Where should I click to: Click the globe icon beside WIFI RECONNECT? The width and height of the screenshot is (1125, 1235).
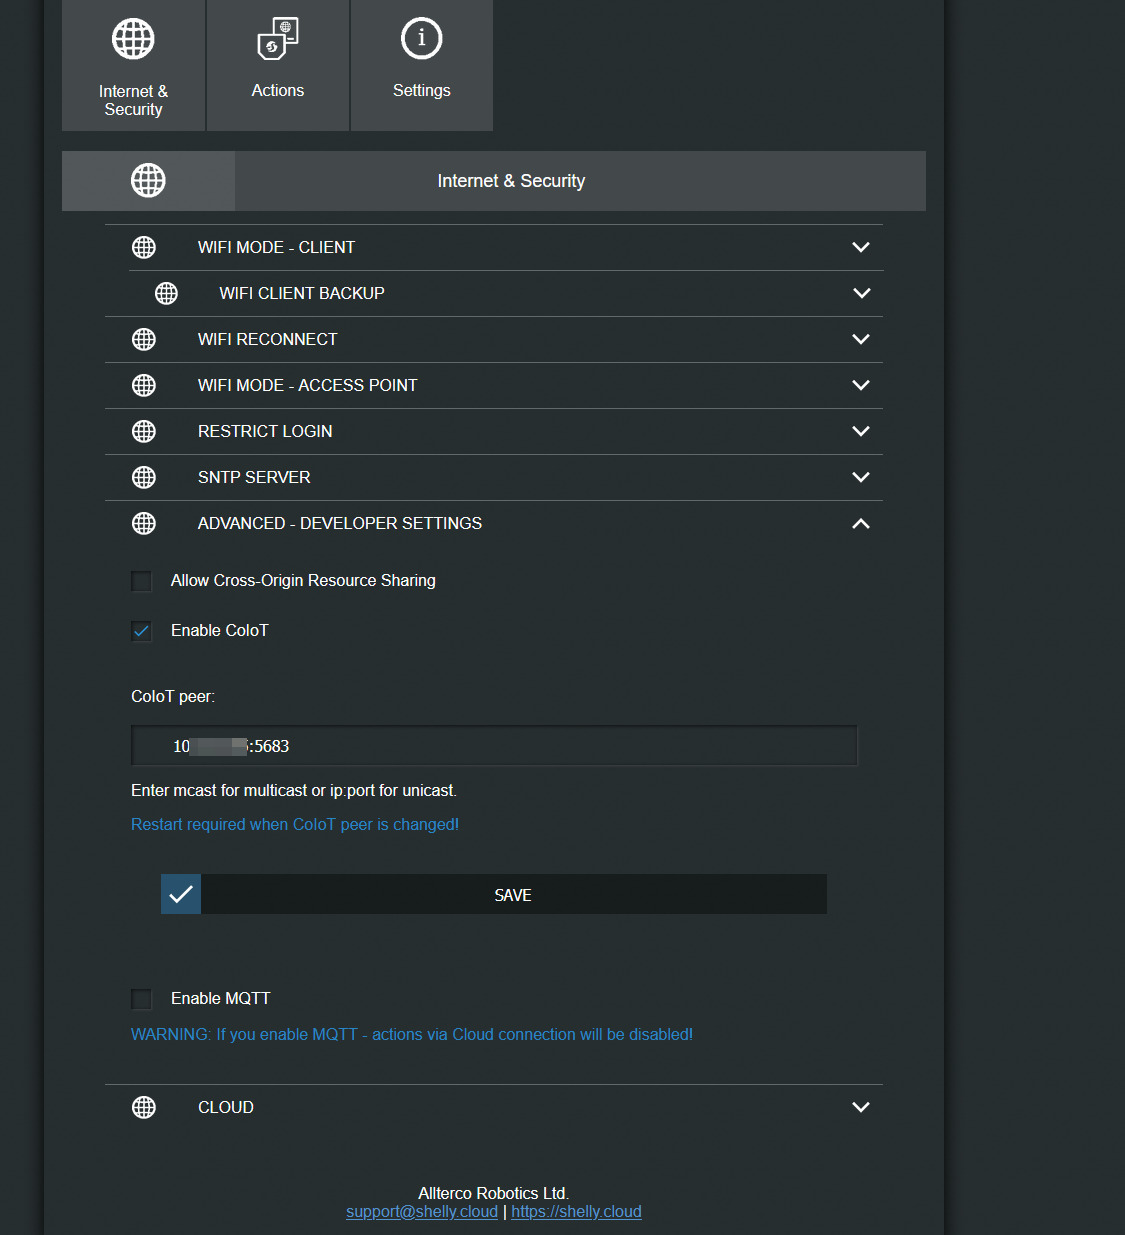pos(144,339)
